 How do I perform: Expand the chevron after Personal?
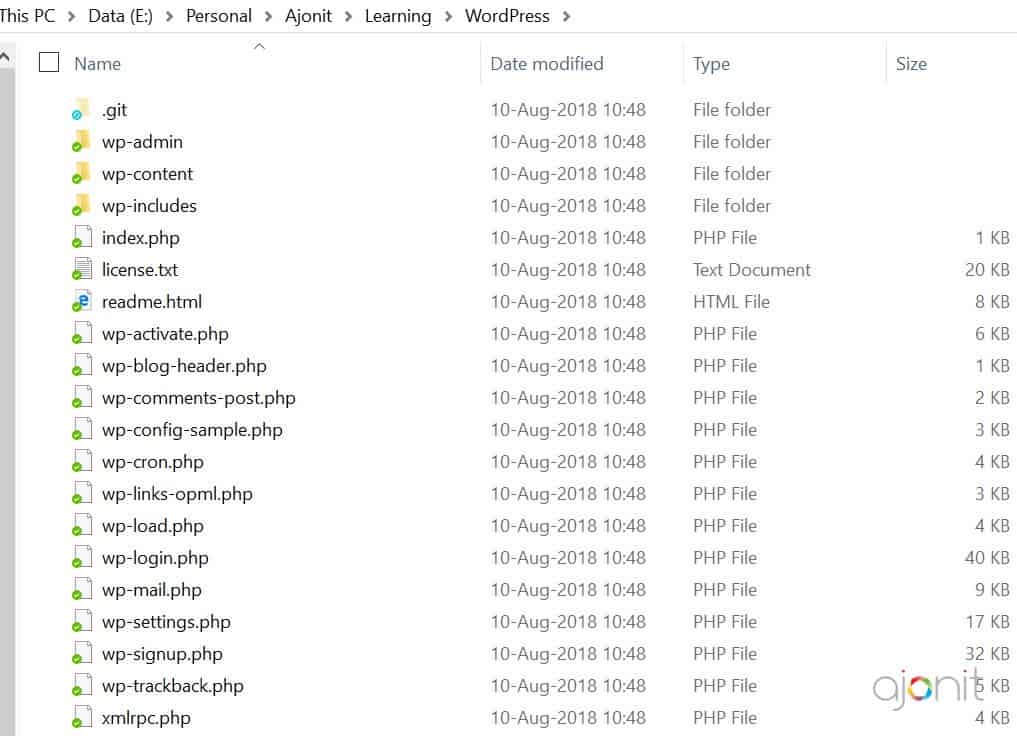pos(268,16)
